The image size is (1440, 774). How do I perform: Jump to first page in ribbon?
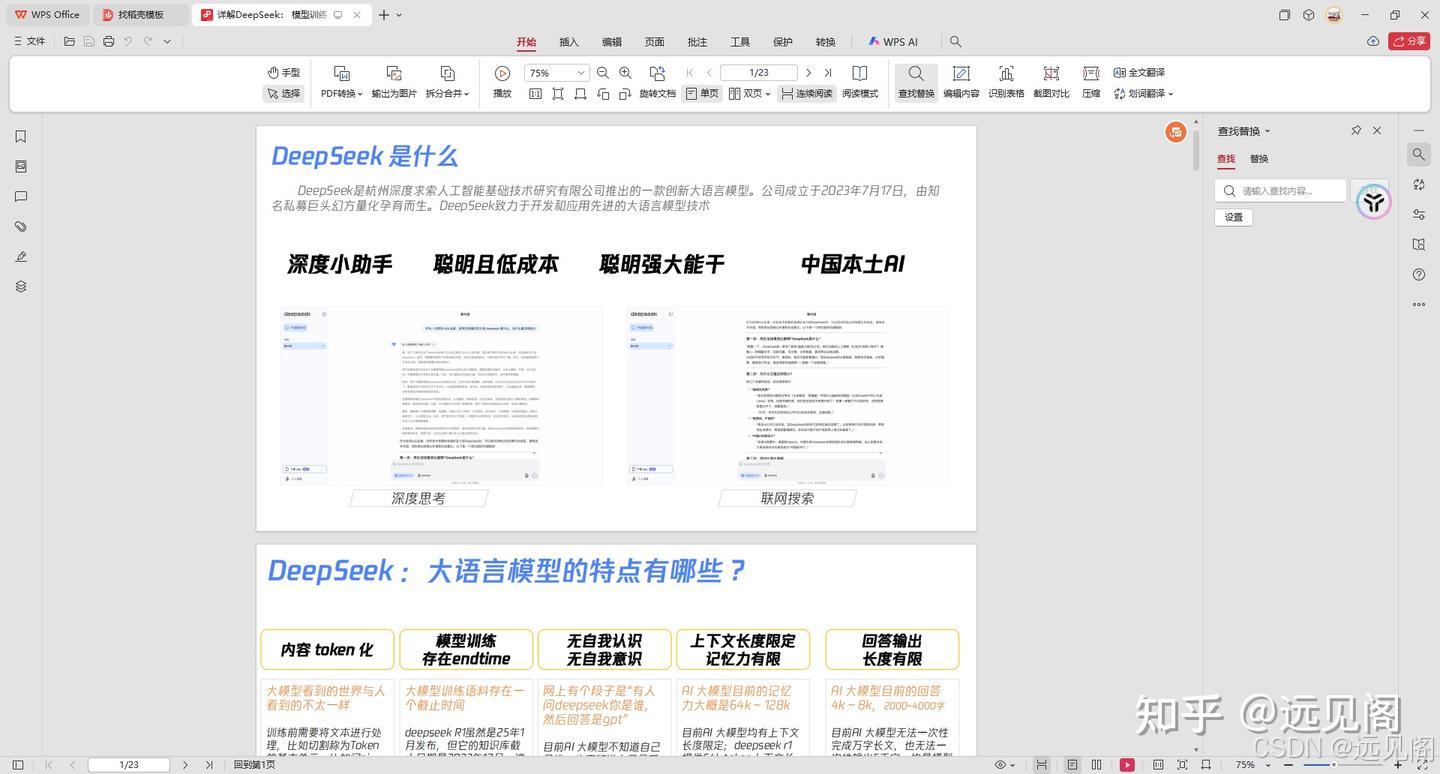(690, 73)
